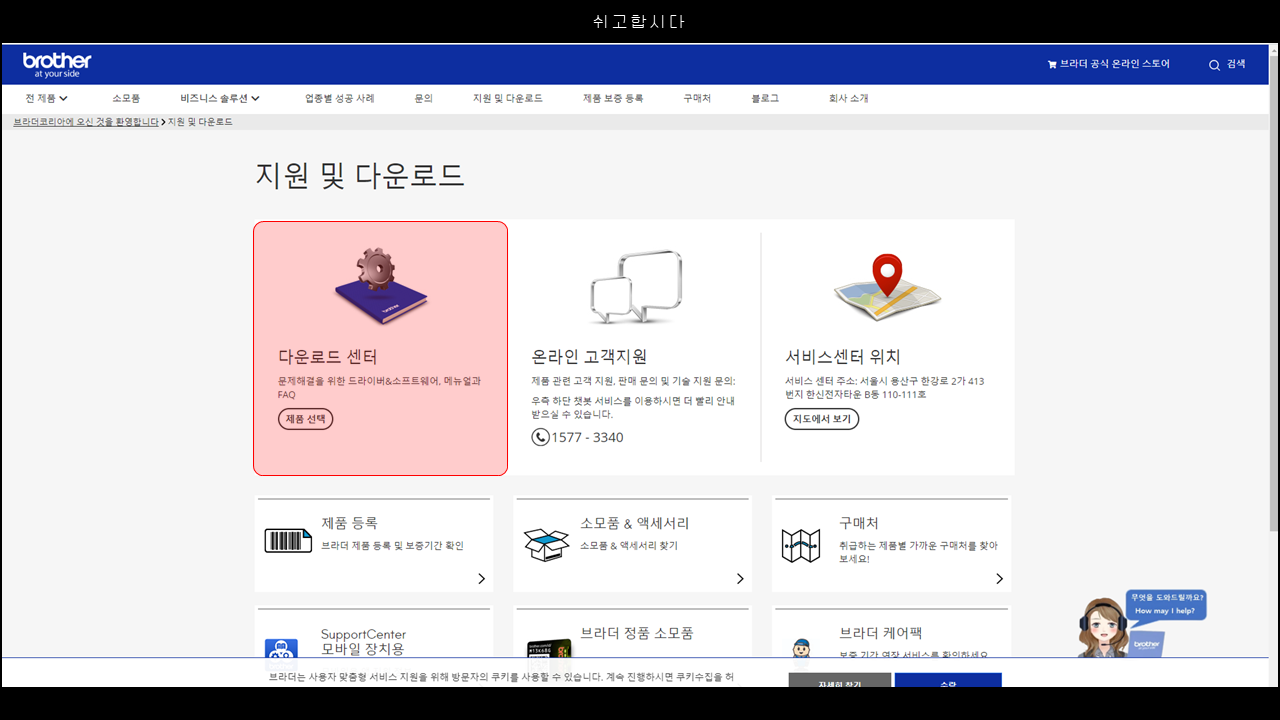This screenshot has width=1280, height=720.
Task: Click the 브라더 정품 소모품 title
Action: [x=637, y=633]
